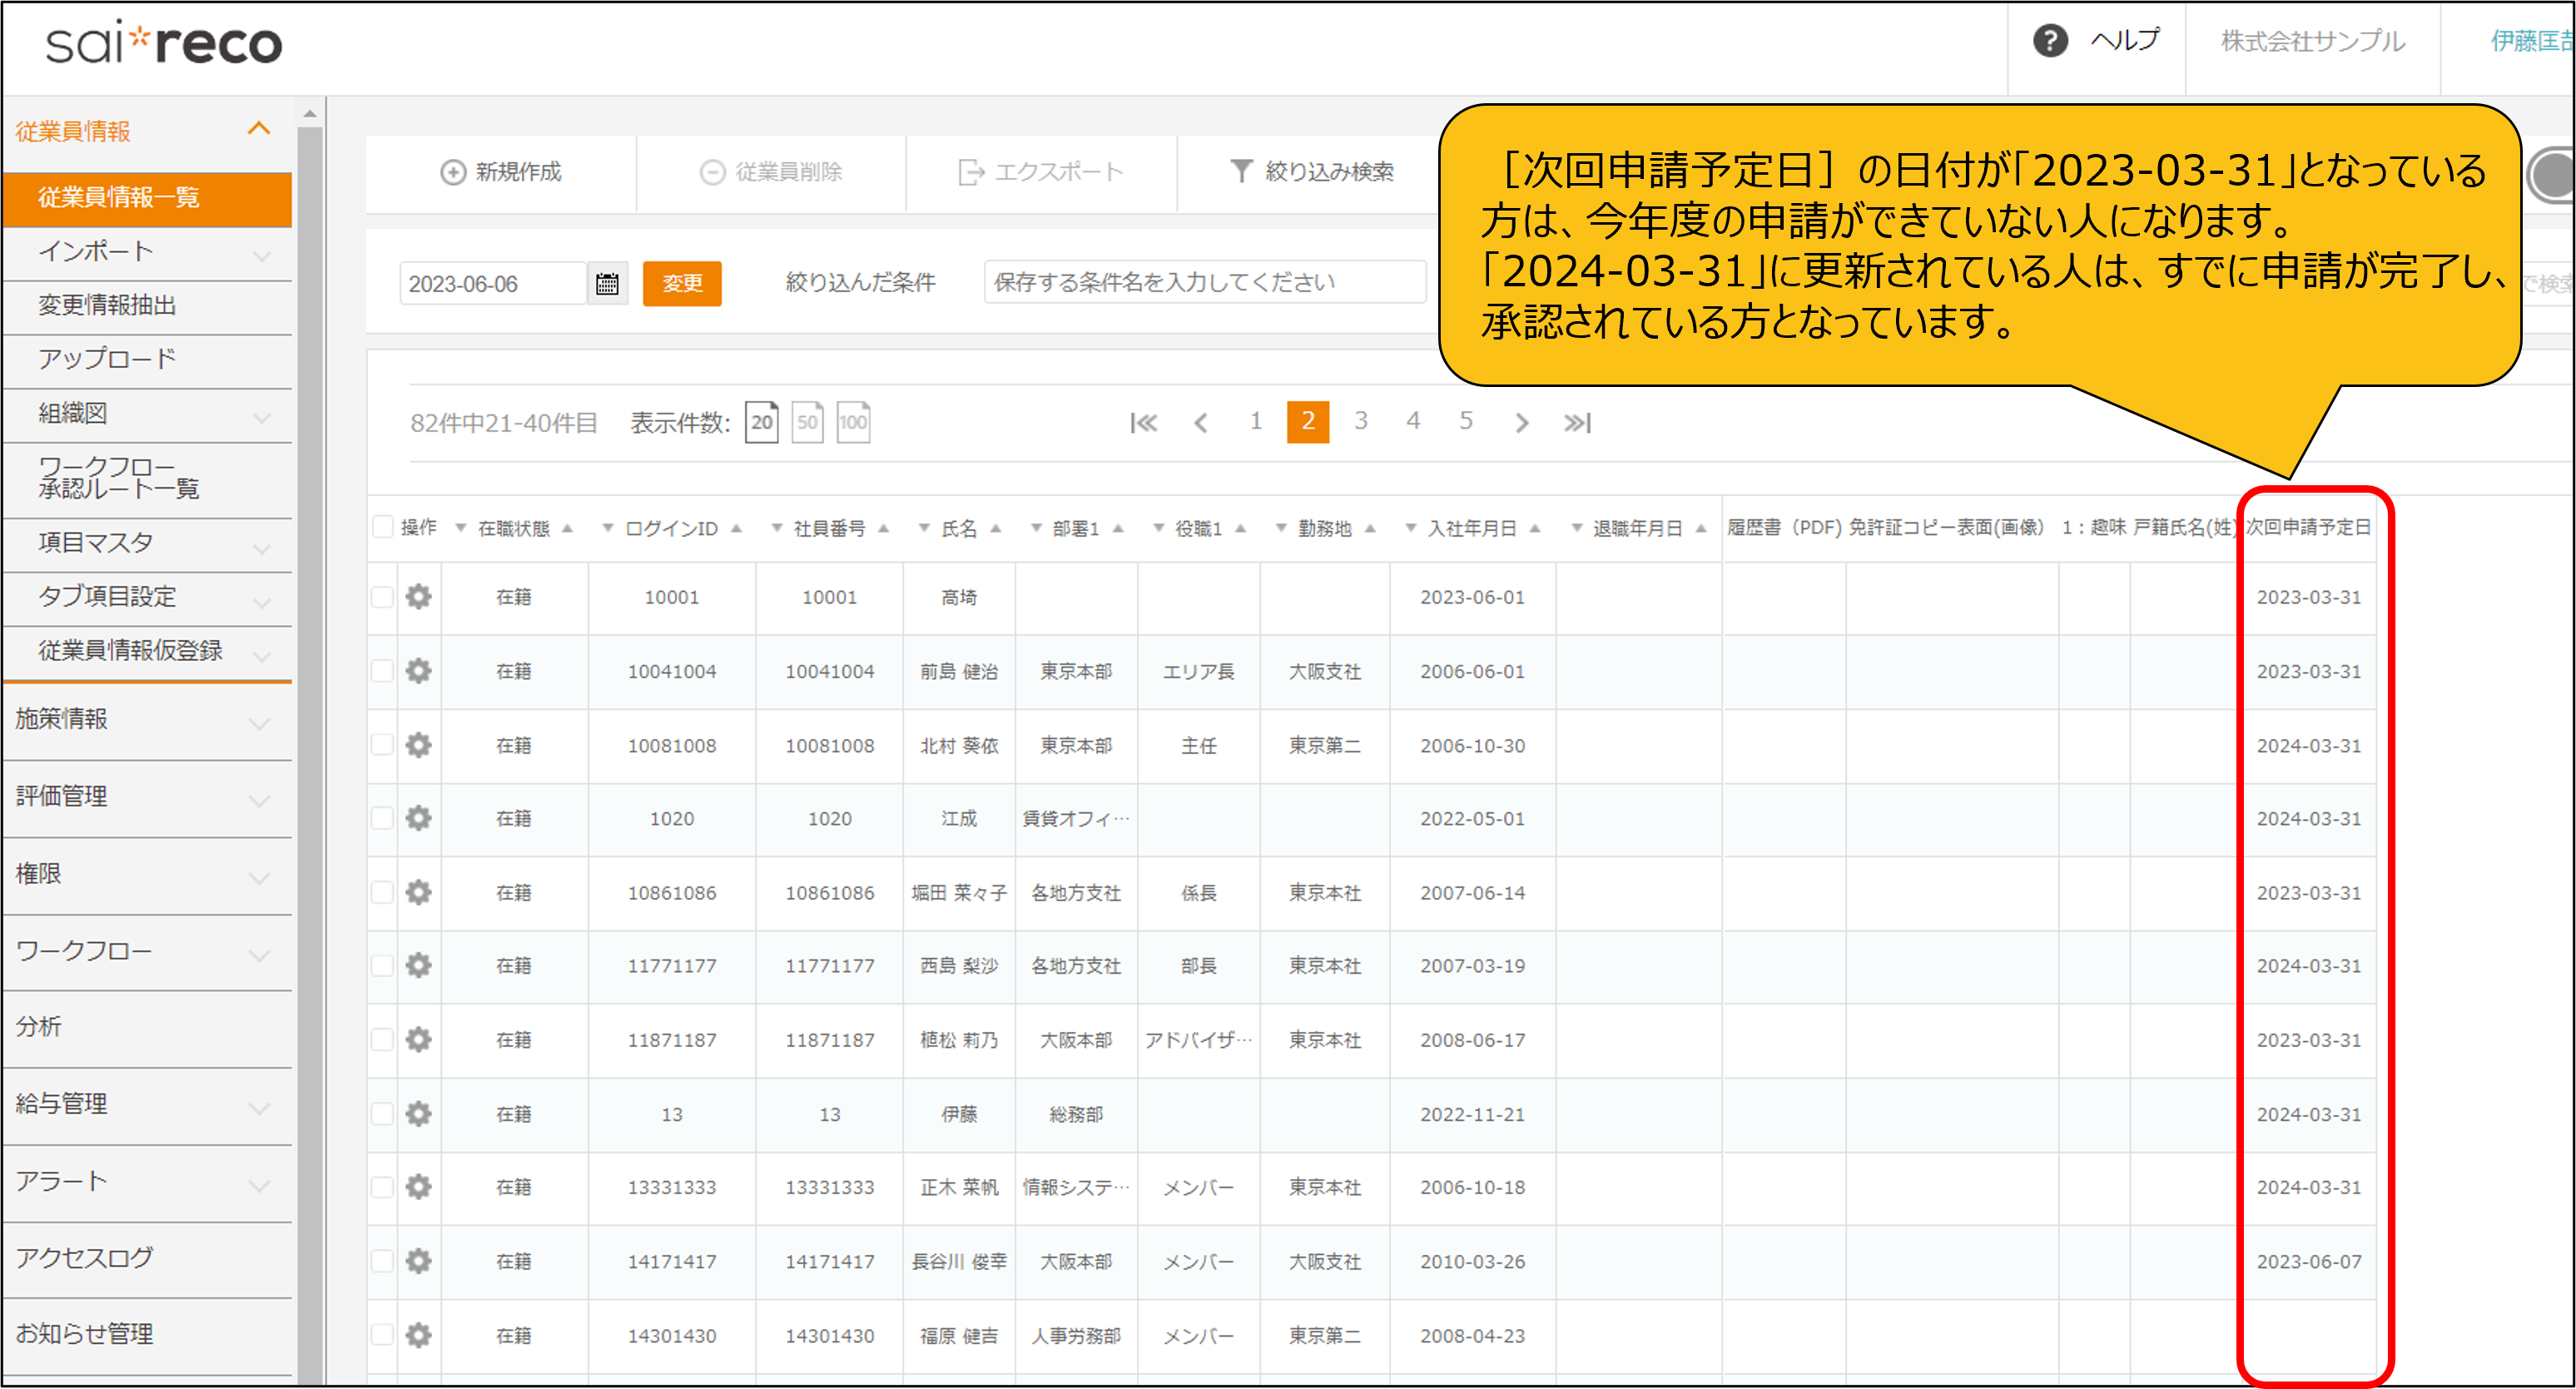The image size is (2576, 1389).
Task: Open gear menu for 長谷川 俊幸 row
Action: coord(418,1261)
